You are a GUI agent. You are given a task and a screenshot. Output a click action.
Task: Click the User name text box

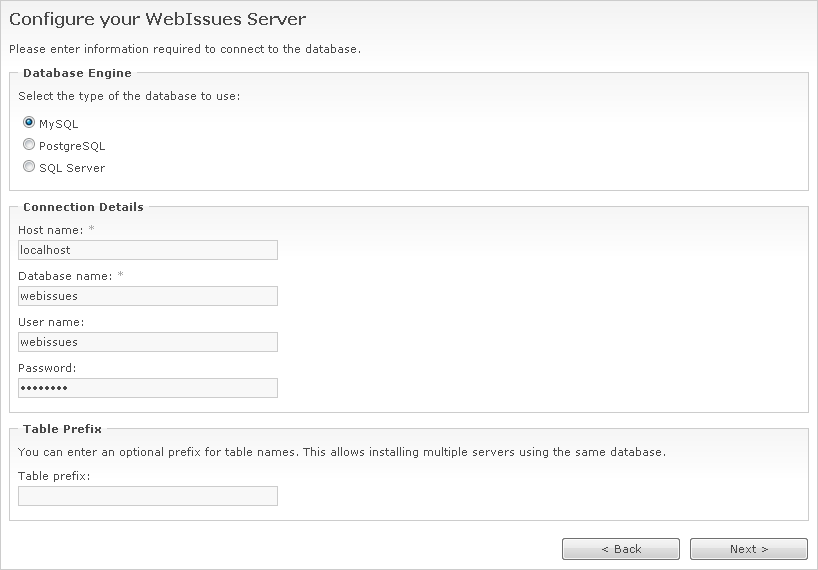[x=148, y=342]
